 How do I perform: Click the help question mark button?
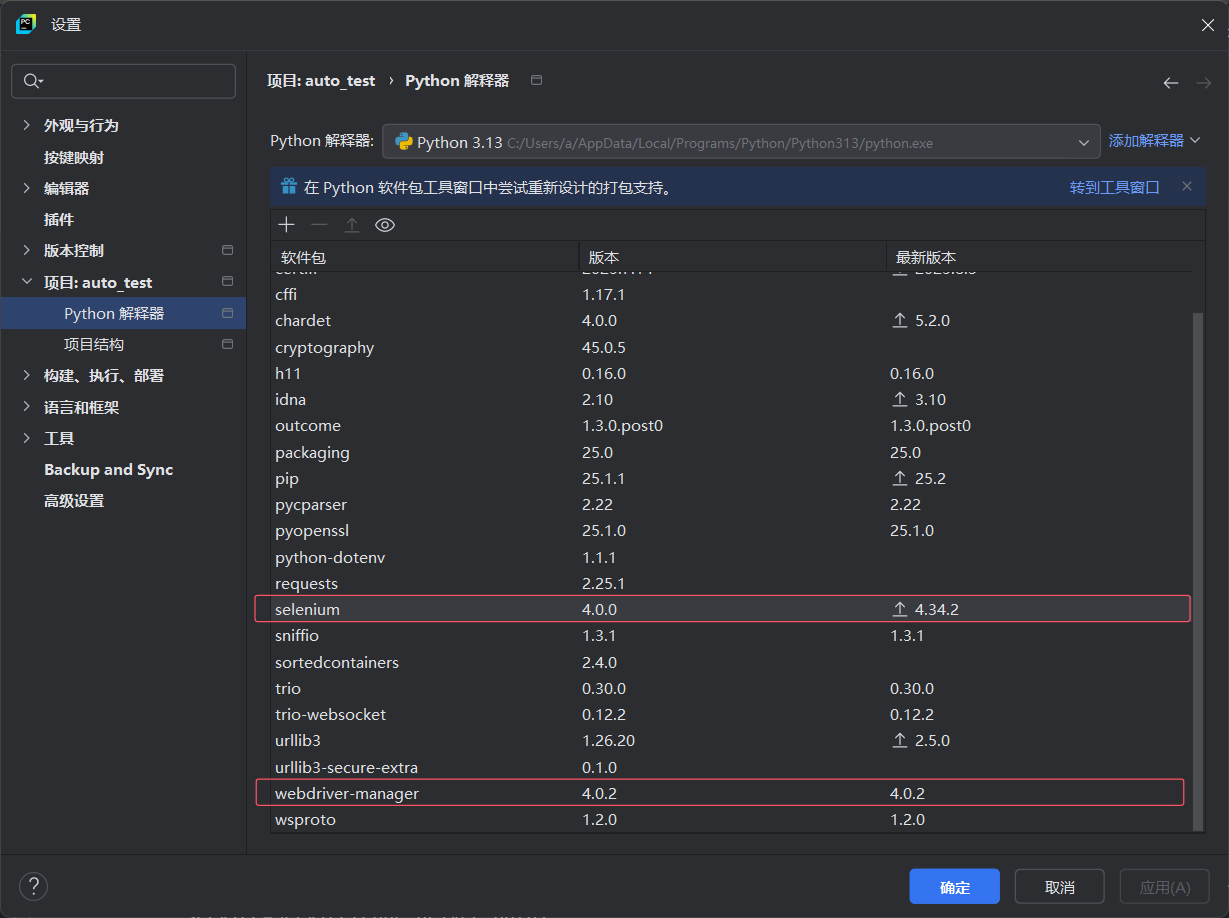point(33,886)
